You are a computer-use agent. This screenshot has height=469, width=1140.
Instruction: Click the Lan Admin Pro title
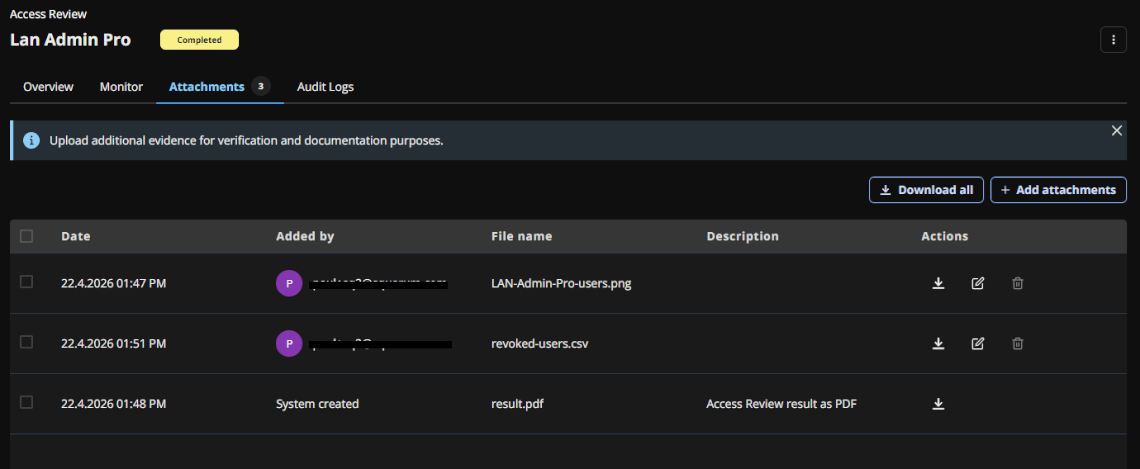pos(71,40)
